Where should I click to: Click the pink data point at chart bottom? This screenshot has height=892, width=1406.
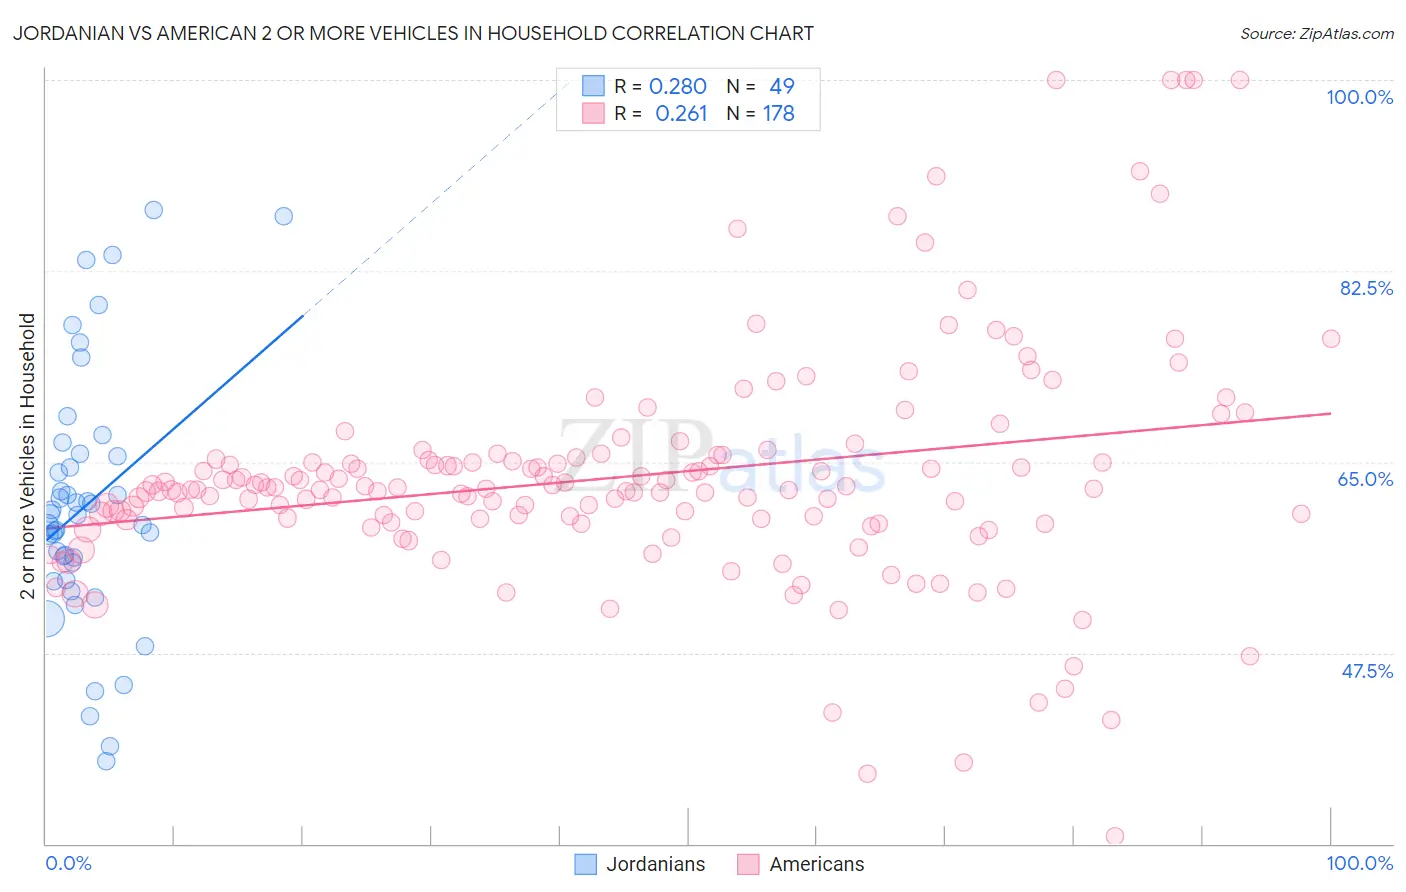pyautogui.click(x=1115, y=836)
